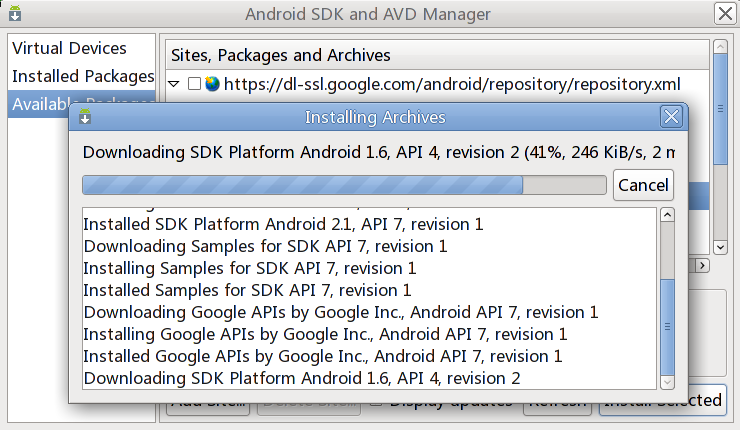Cancel the archive download

point(643,185)
